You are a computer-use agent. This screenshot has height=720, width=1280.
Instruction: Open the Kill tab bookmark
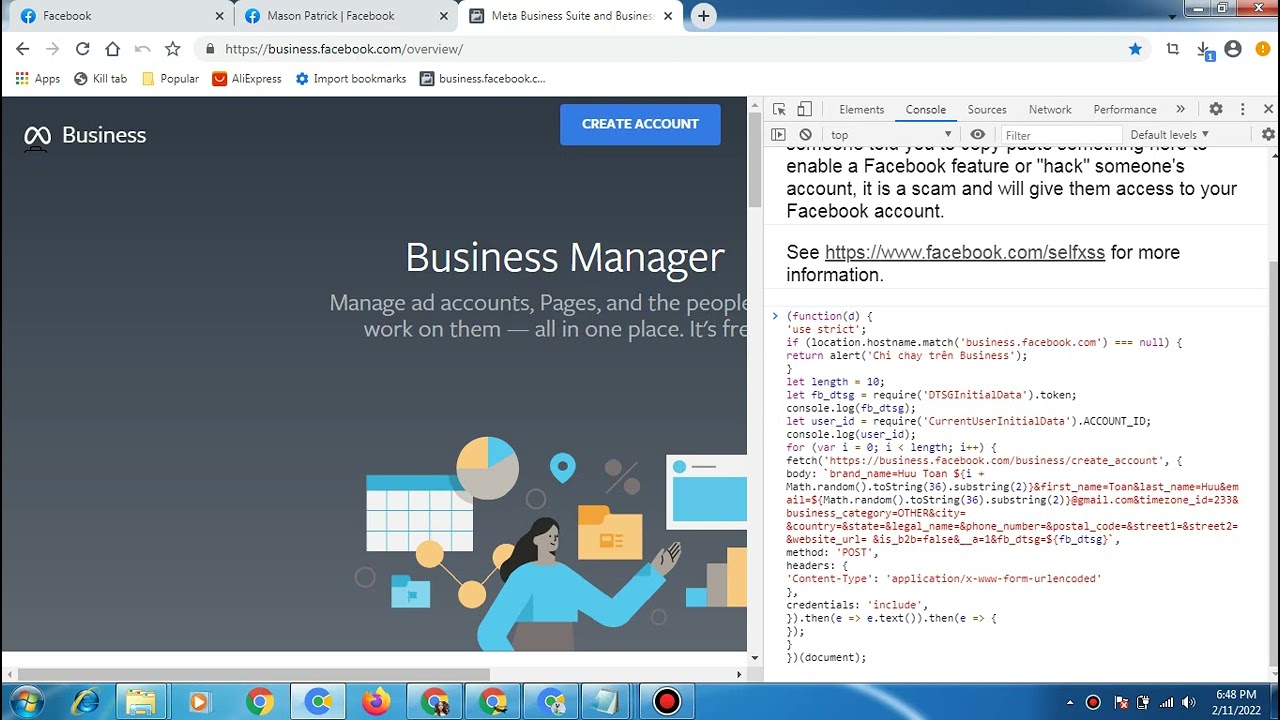click(101, 78)
